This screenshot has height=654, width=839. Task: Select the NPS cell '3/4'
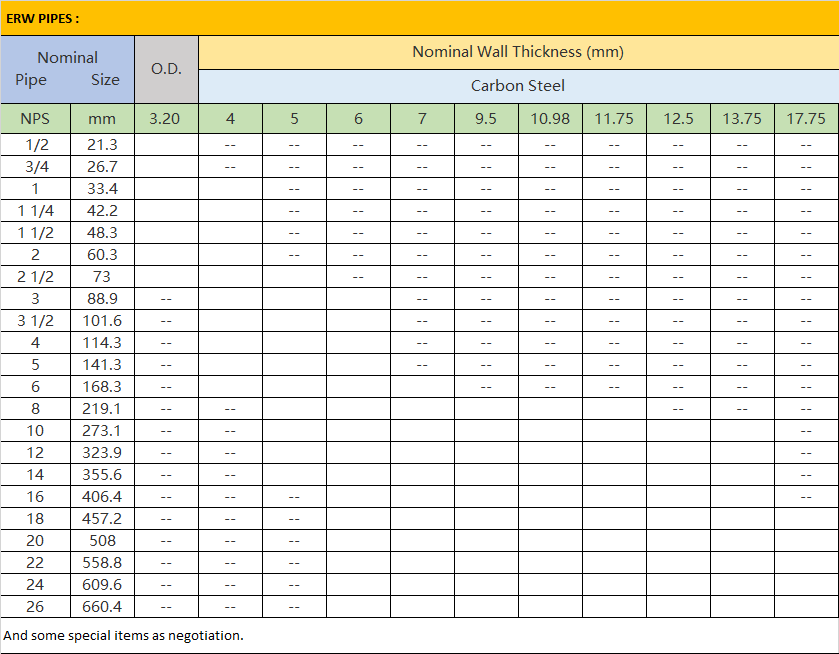pyautogui.click(x=35, y=166)
